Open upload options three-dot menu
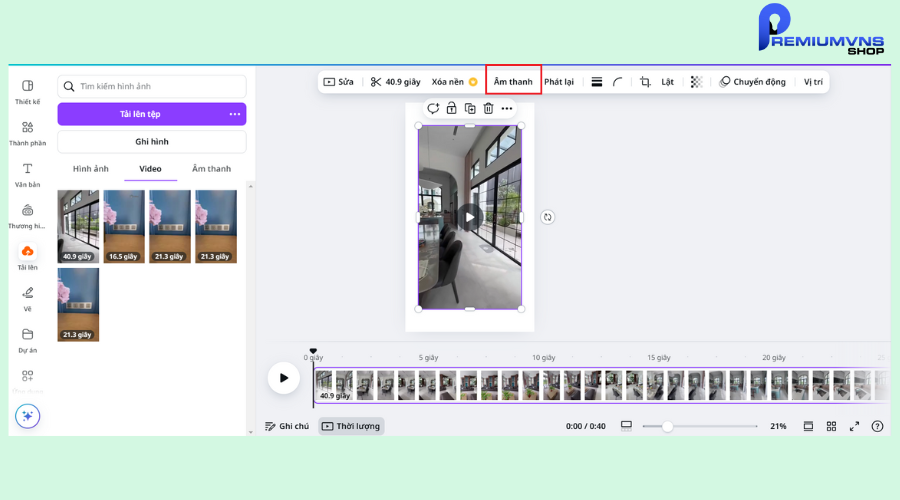This screenshot has width=900, height=500. coord(235,114)
